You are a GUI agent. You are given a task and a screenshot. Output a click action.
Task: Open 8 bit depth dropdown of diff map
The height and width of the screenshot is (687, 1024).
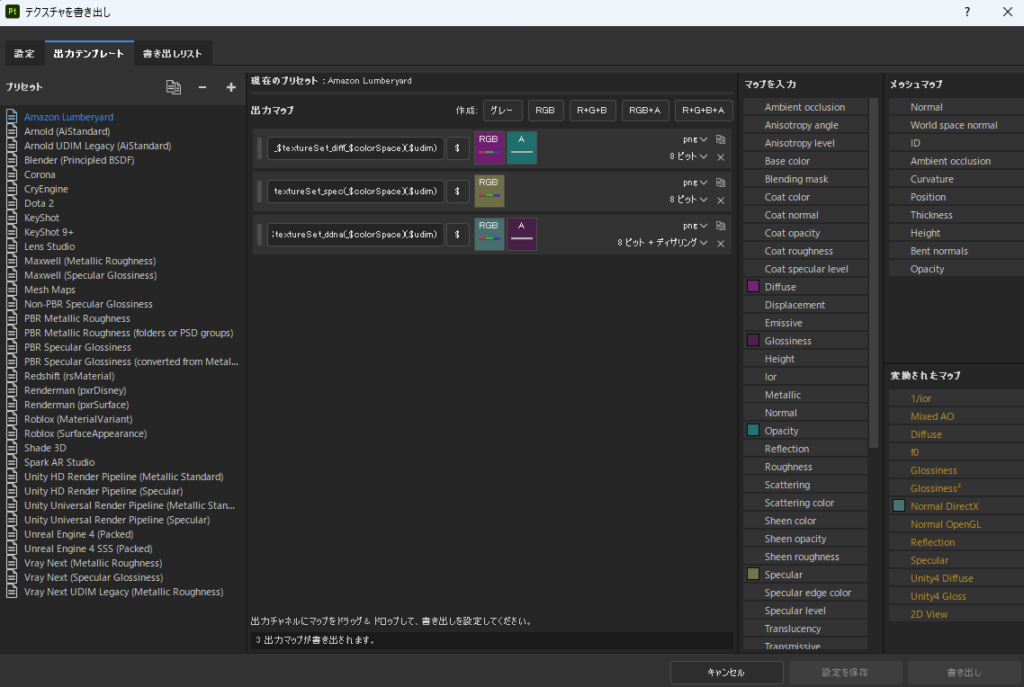tap(688, 157)
